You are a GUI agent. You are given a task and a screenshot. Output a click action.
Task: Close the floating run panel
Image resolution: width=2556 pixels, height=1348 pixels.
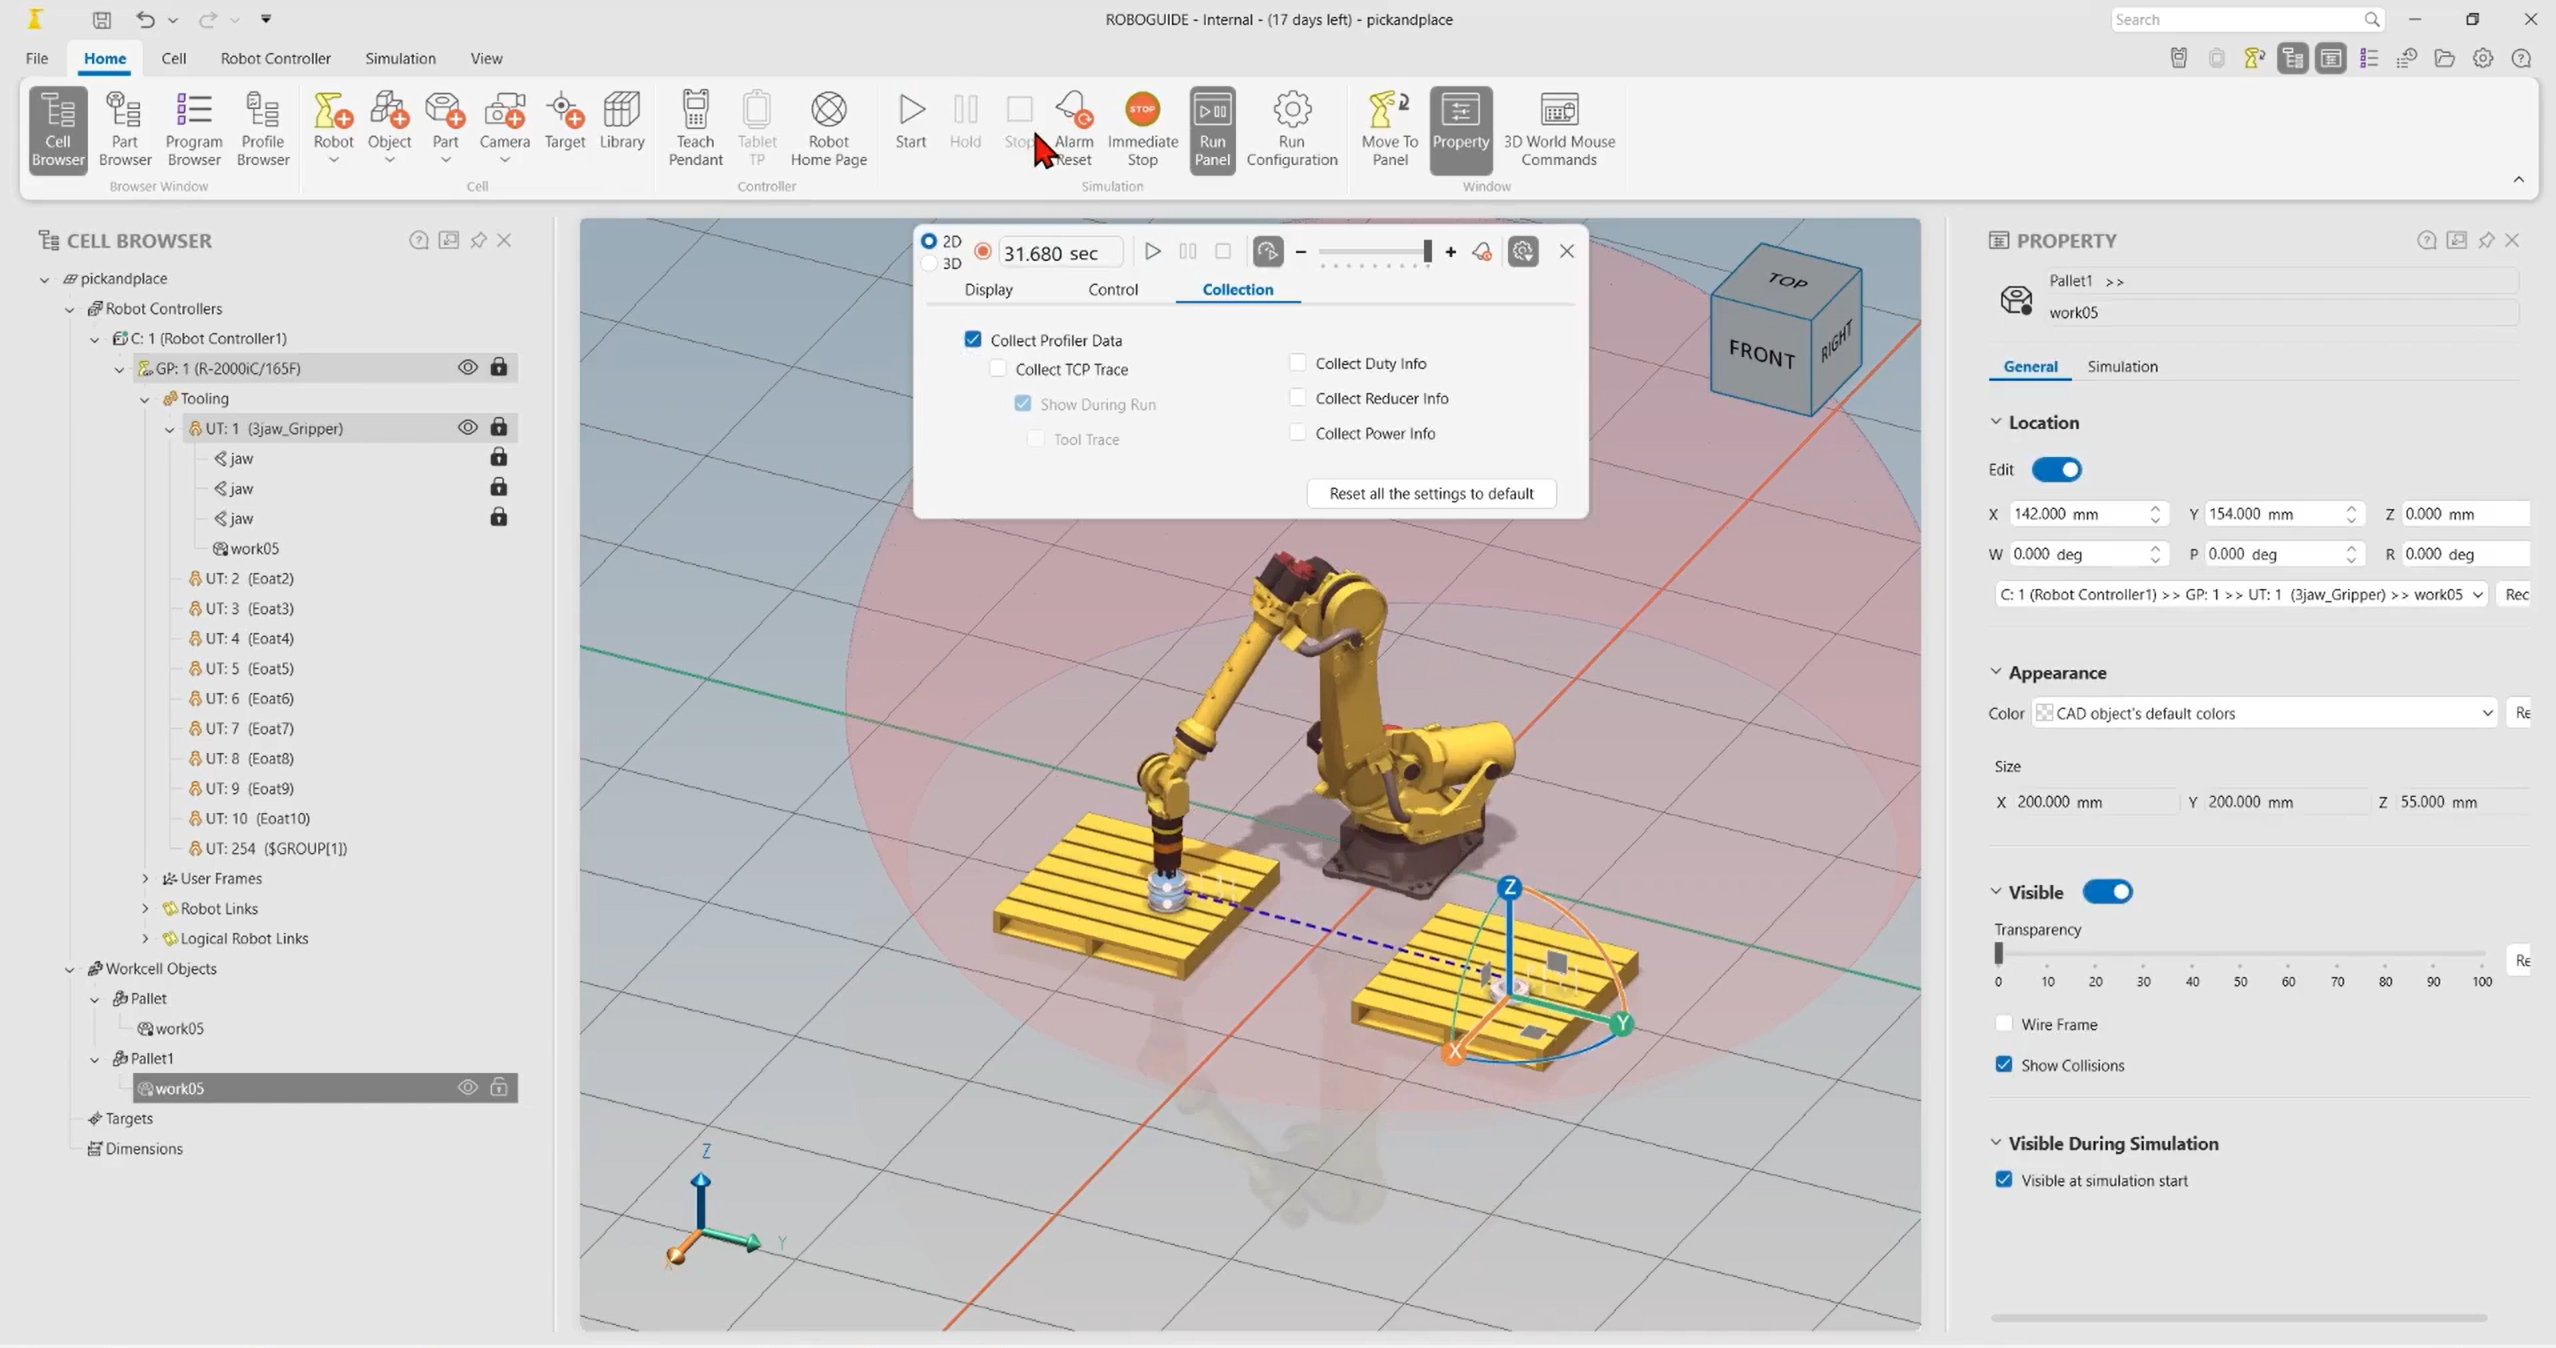coord(1566,252)
